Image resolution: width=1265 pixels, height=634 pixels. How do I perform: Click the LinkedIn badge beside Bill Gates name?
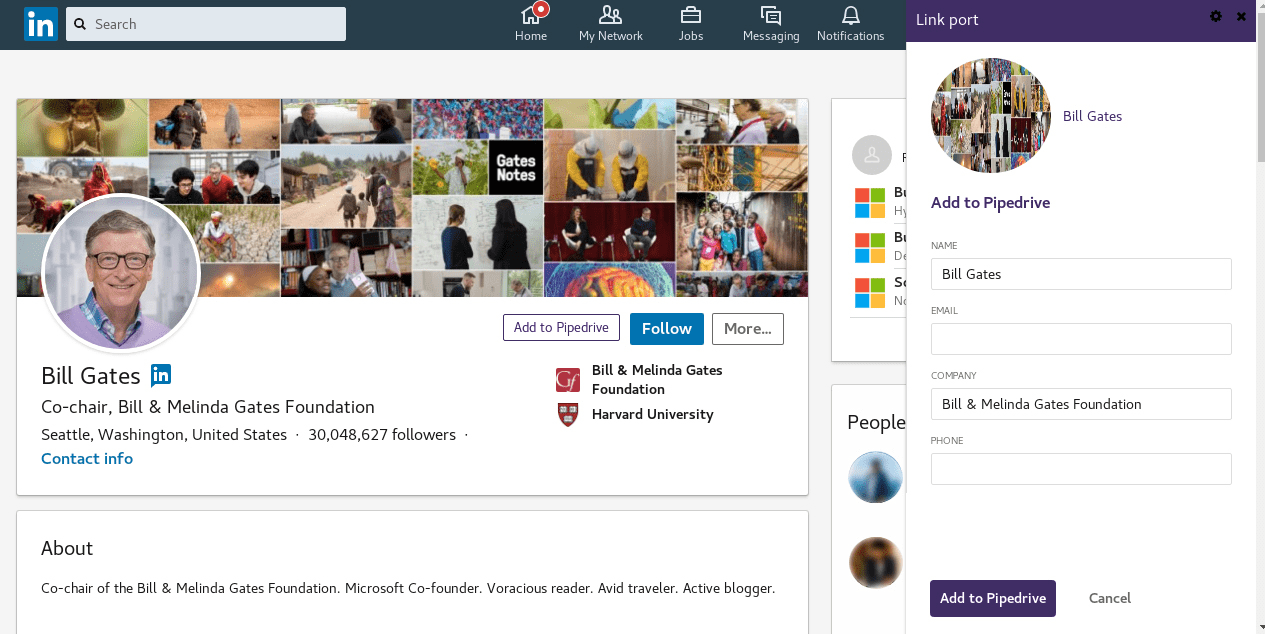(161, 375)
